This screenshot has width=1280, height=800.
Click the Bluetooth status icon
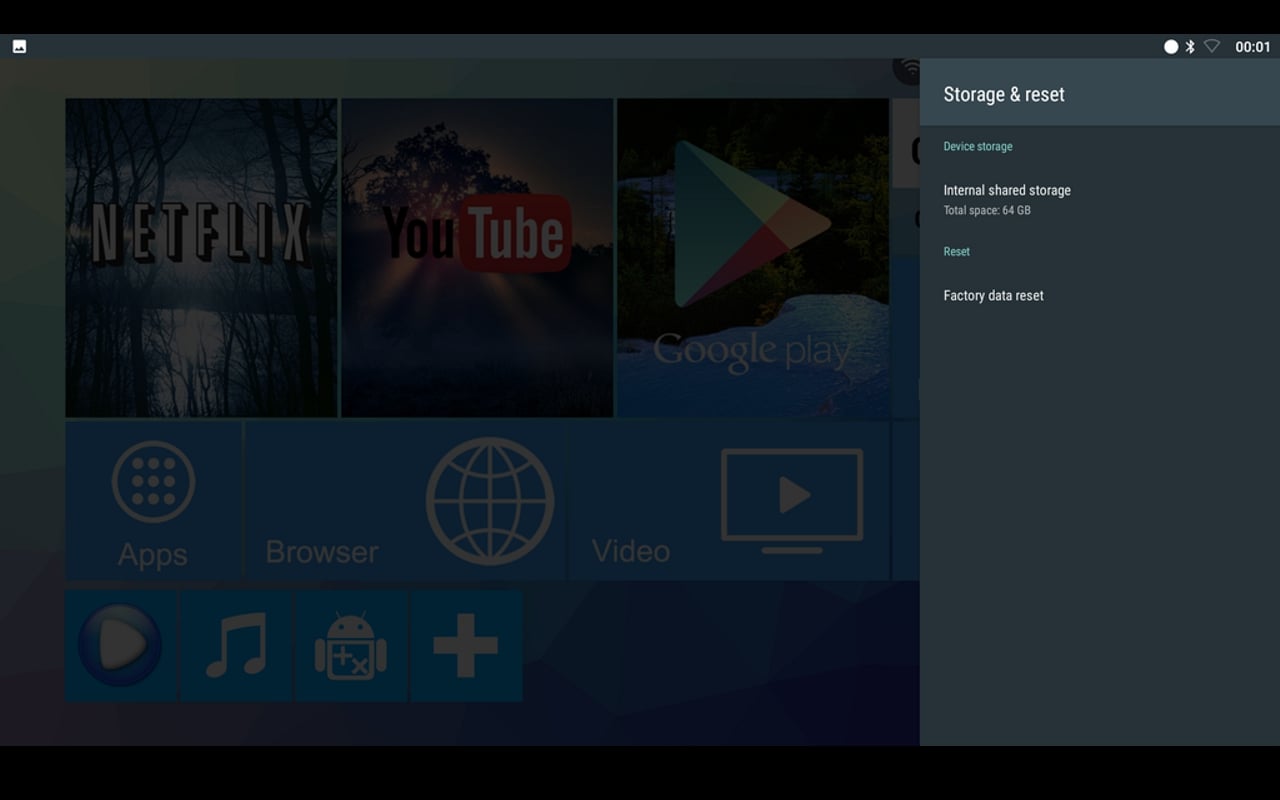click(x=1190, y=46)
